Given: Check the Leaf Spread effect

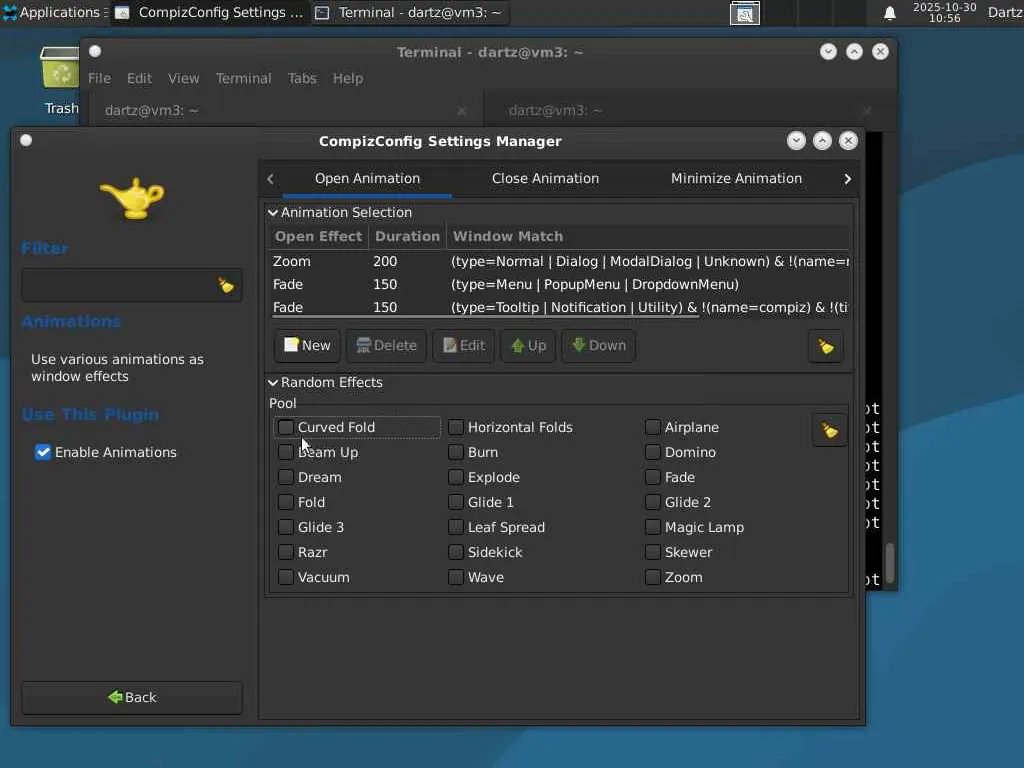Looking at the screenshot, I should coord(456,527).
